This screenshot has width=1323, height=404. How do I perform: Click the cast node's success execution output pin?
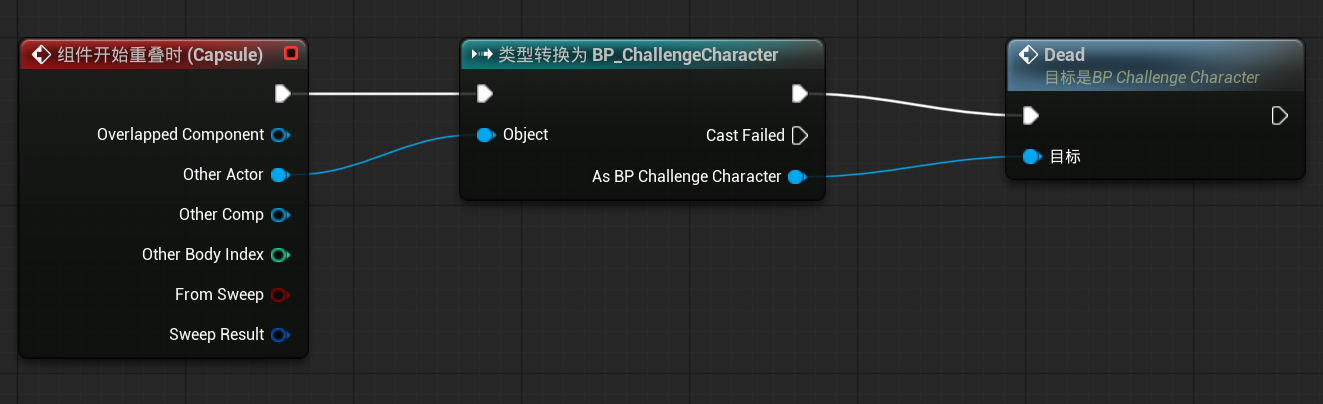(799, 94)
